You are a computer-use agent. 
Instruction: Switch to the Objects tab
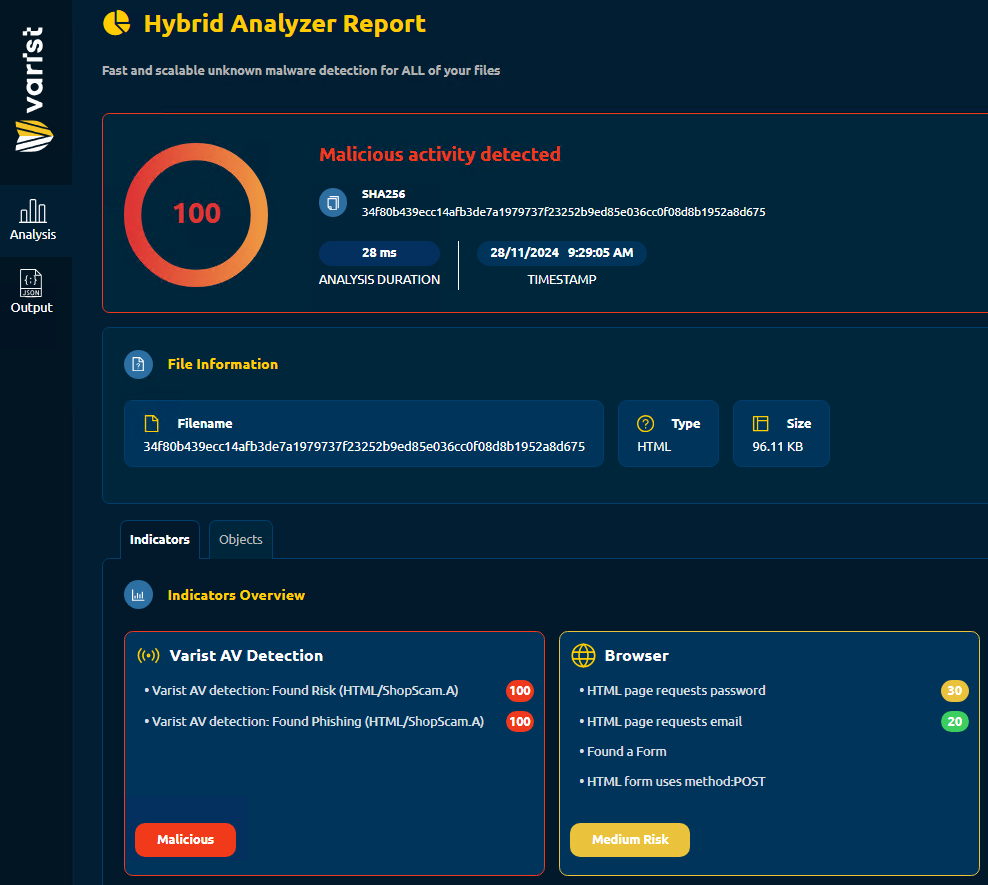240,539
